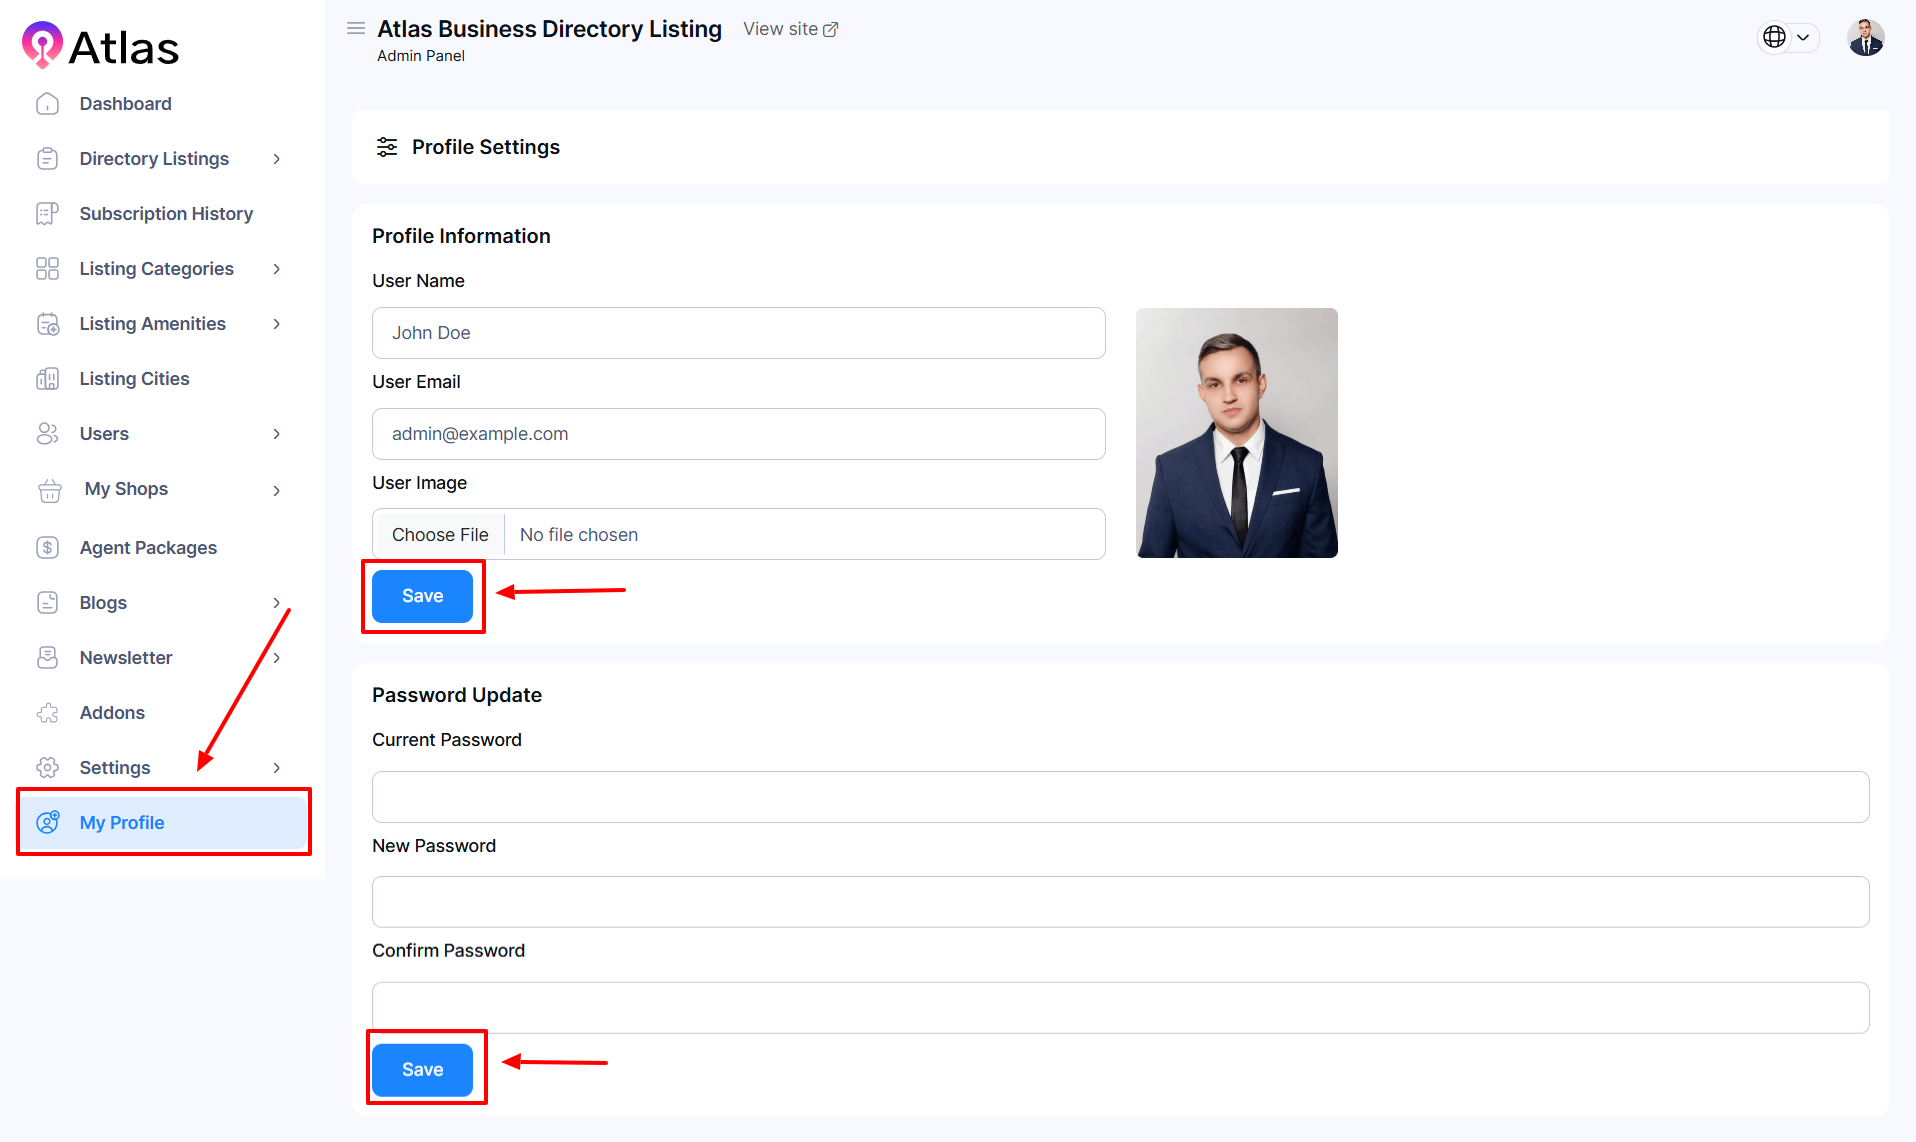Expand the My Shops submenu
Screen dimensions: 1916x1142
pyautogui.click(x=277, y=490)
